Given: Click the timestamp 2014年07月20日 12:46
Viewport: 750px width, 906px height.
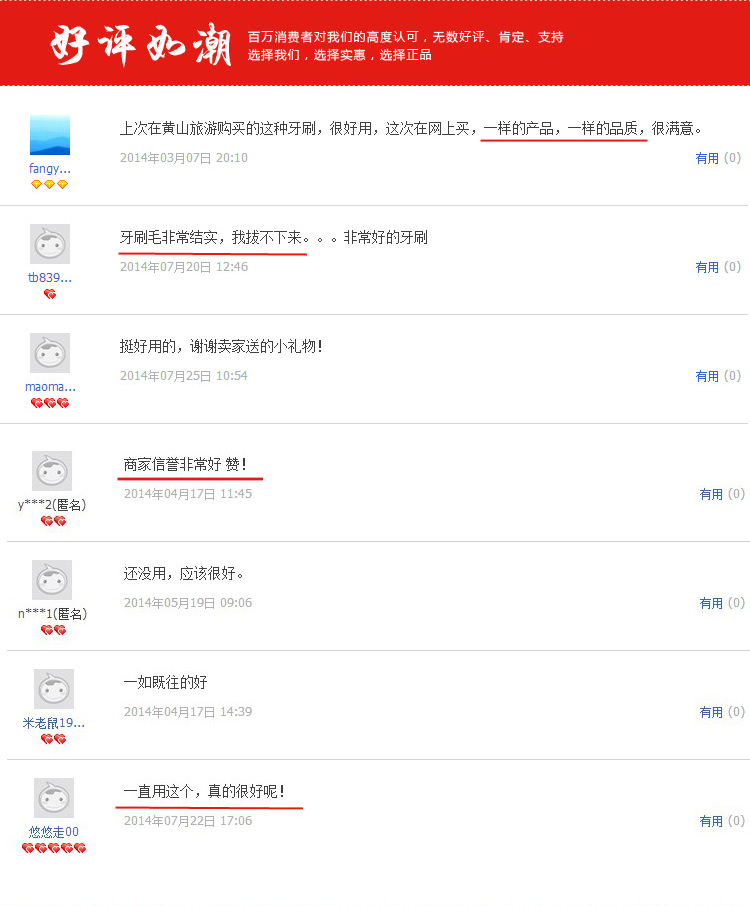Looking at the screenshot, I should [184, 267].
